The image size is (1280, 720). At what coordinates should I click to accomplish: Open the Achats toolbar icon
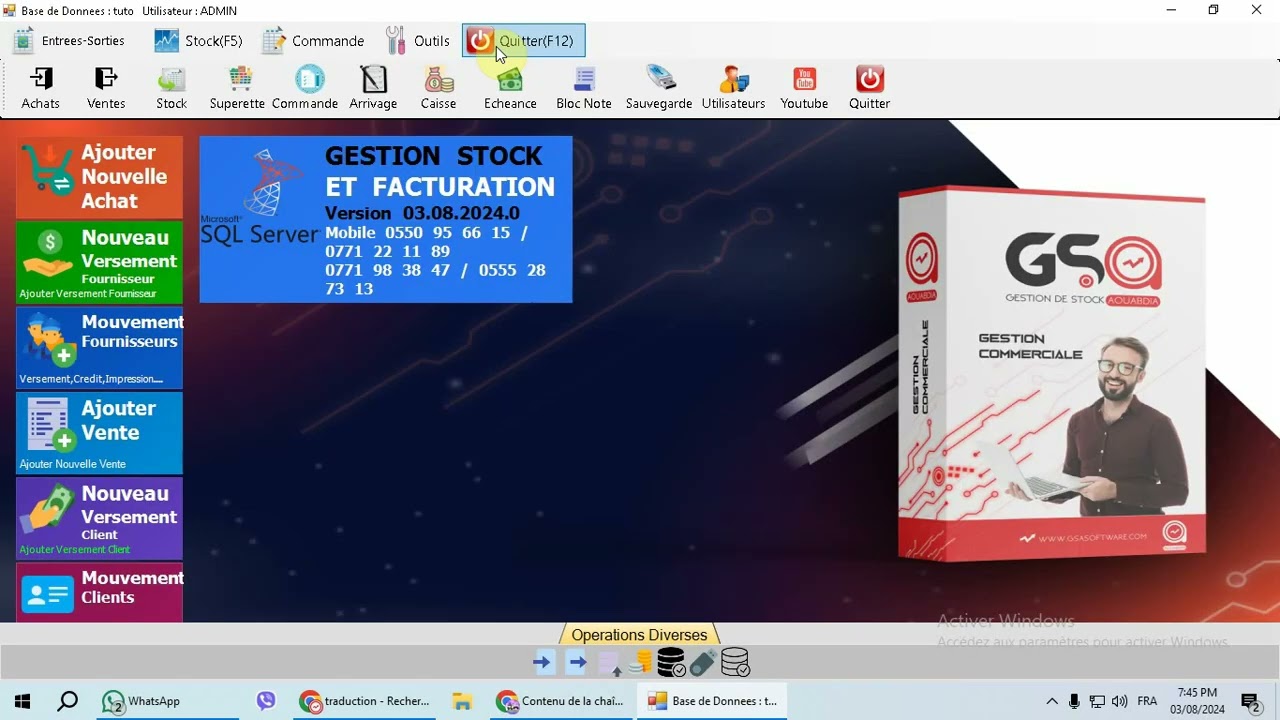[41, 88]
